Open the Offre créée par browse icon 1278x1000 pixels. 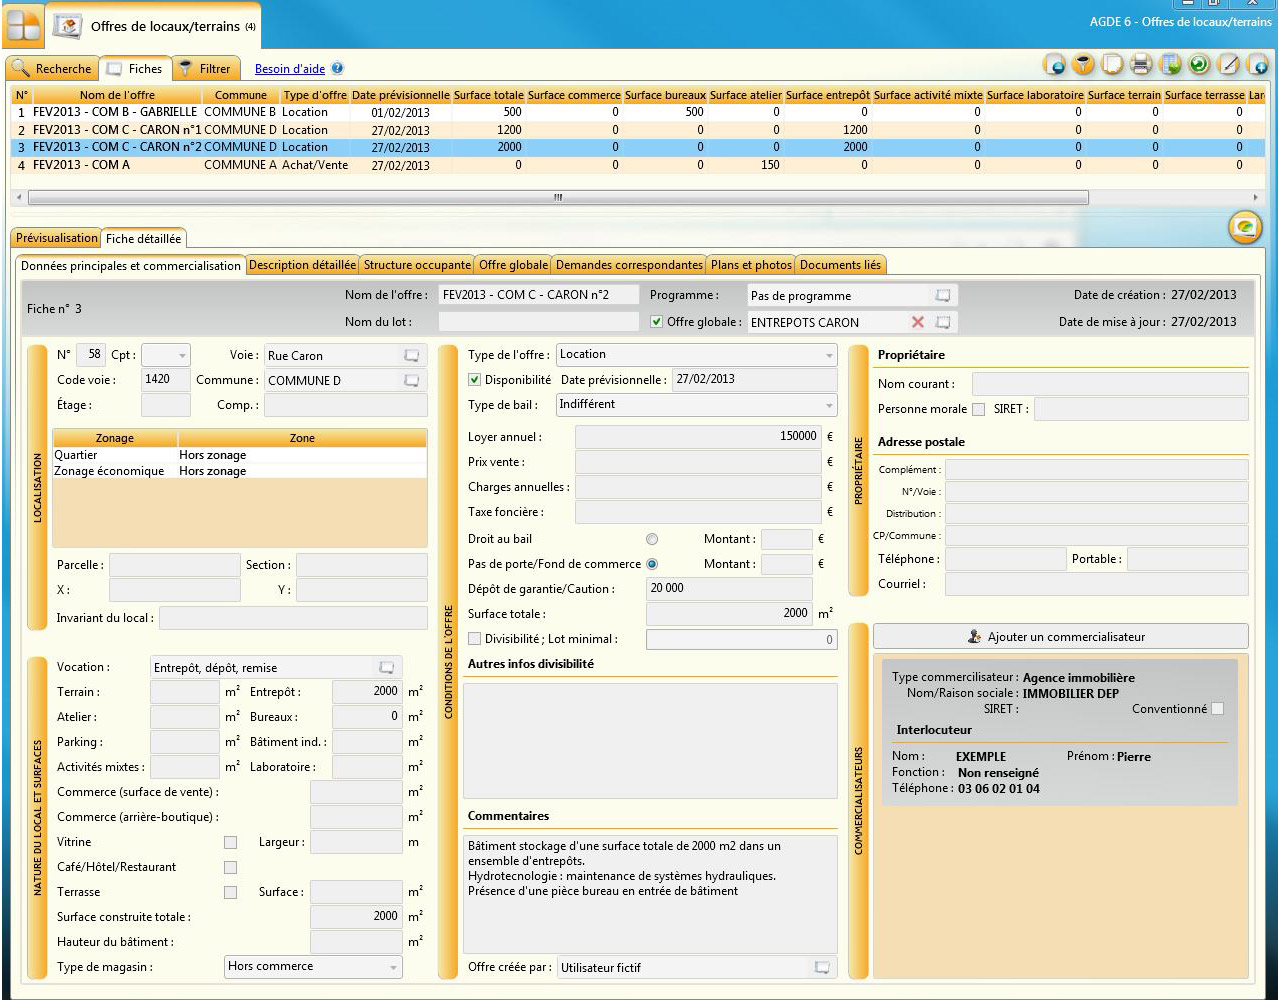coord(822,967)
